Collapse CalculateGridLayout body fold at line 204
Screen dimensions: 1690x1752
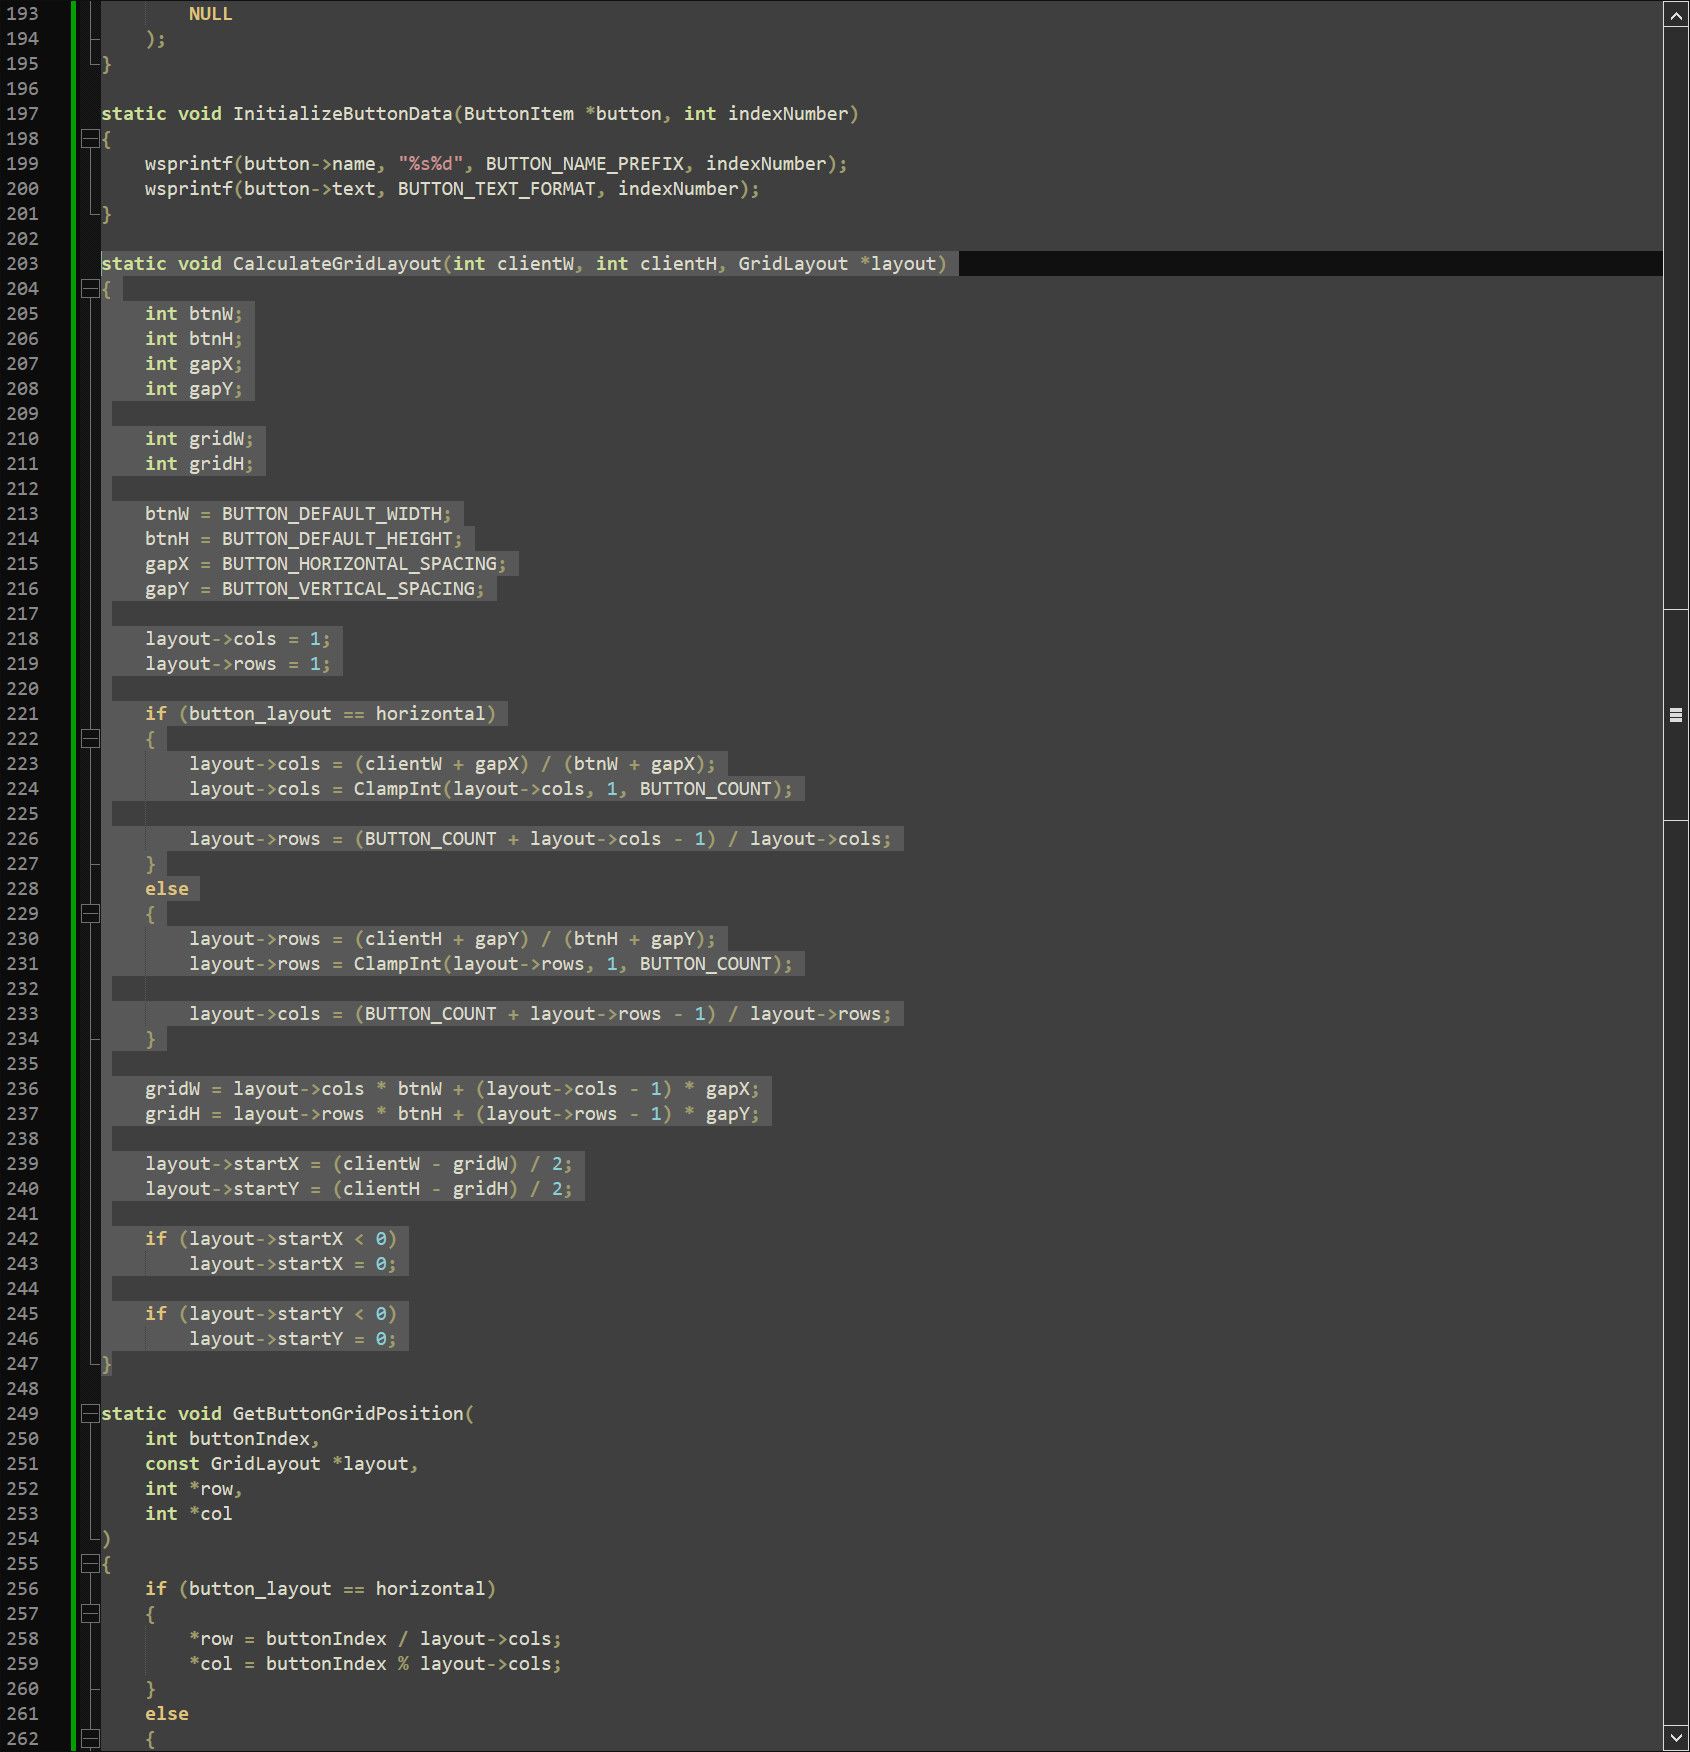(x=90, y=289)
